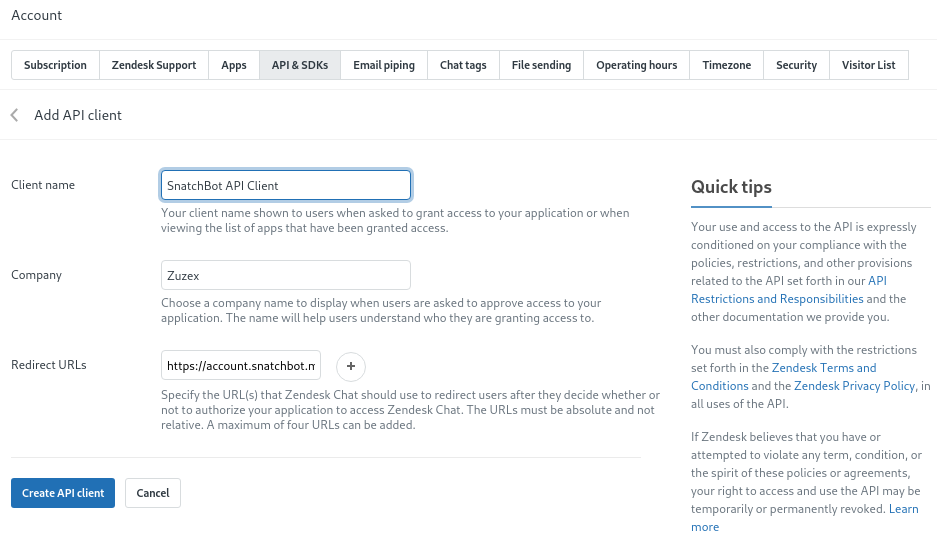Open Zendesk Terms and Conditions link
937x551 pixels.
coord(783,377)
